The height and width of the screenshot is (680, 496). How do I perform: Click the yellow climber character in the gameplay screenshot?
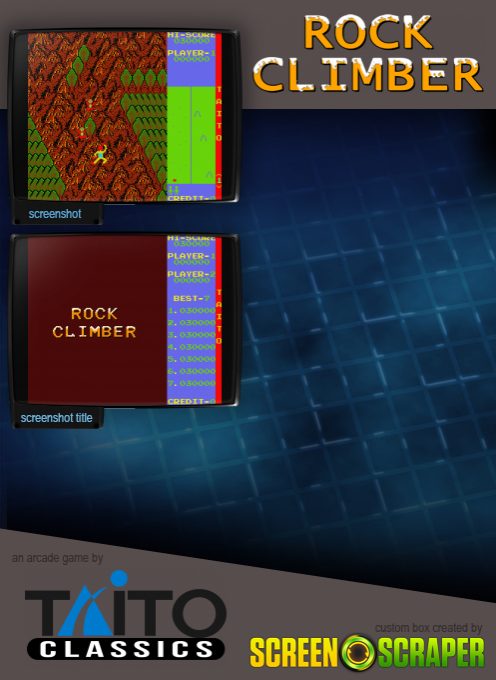(100, 154)
